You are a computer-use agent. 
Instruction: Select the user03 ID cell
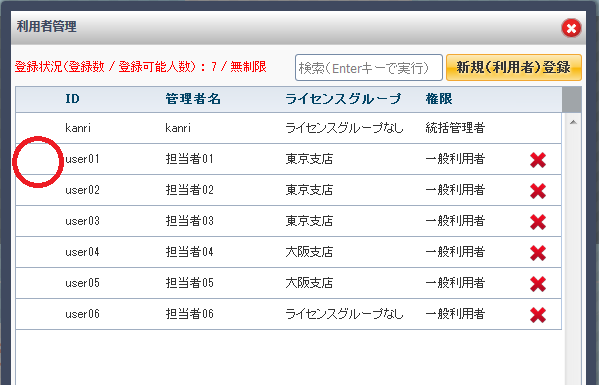tap(83, 221)
